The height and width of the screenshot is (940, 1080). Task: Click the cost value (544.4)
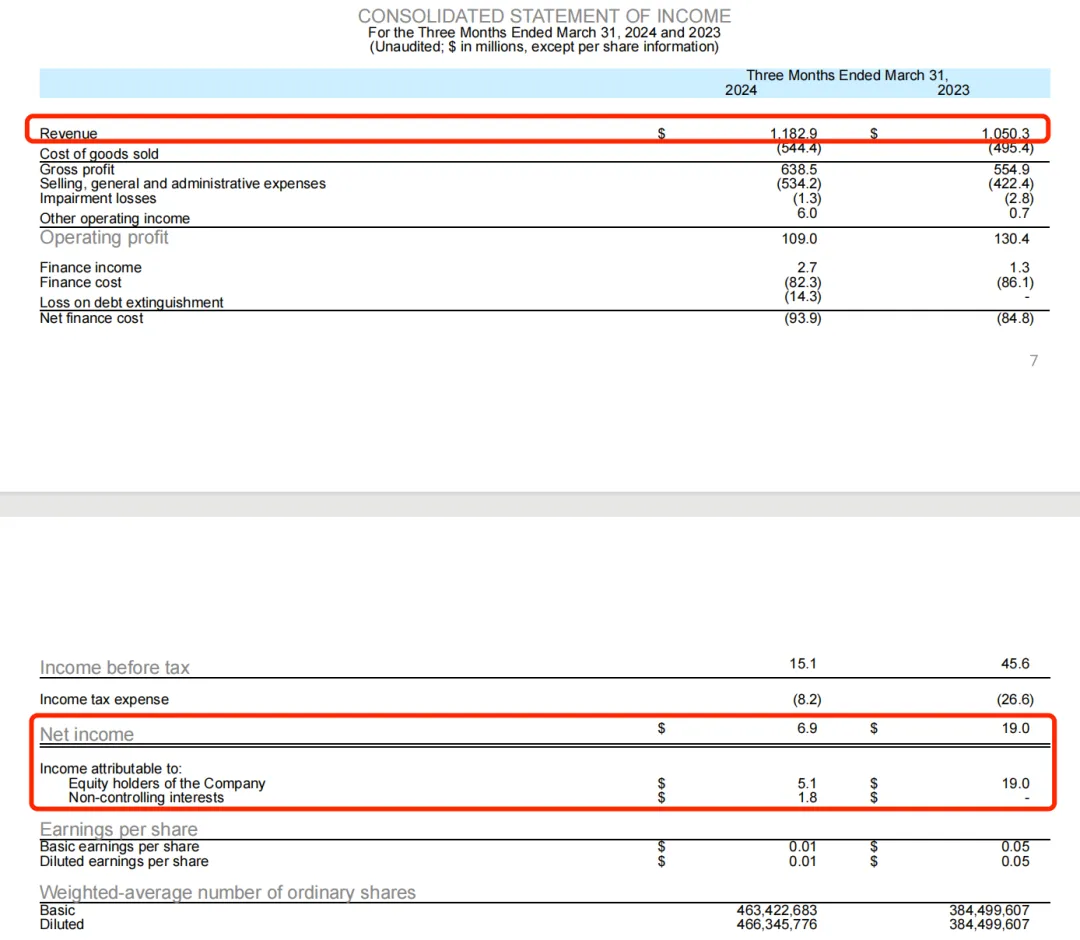tap(799, 148)
